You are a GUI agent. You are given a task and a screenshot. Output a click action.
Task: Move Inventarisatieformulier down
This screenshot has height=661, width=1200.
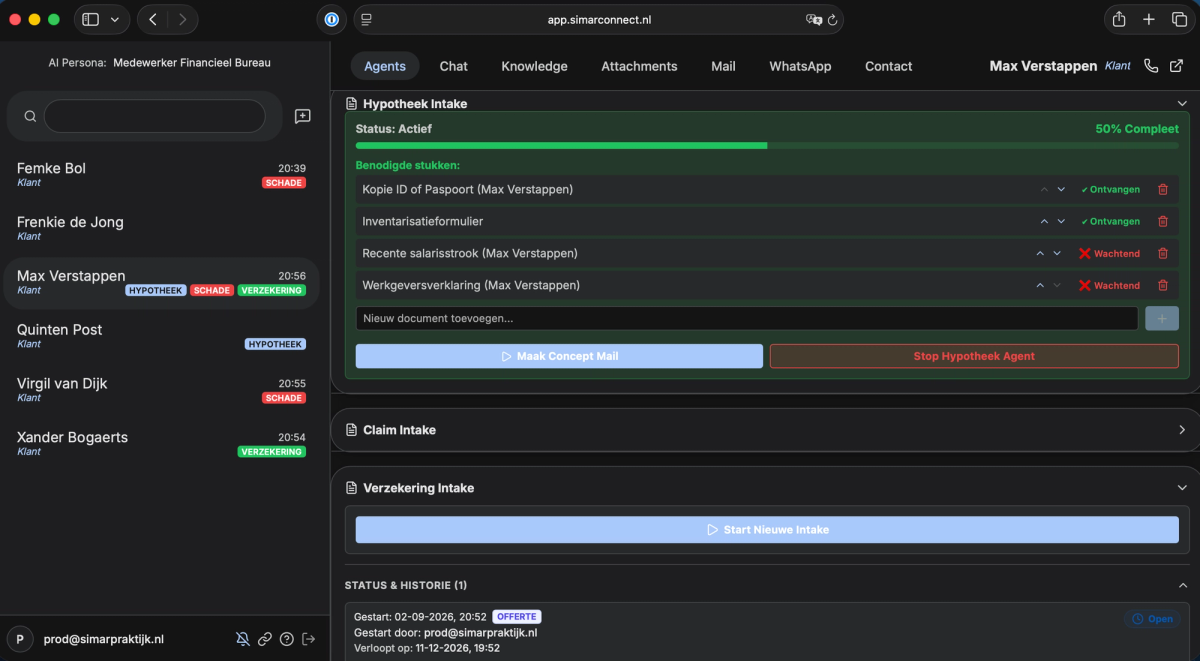coord(1060,221)
